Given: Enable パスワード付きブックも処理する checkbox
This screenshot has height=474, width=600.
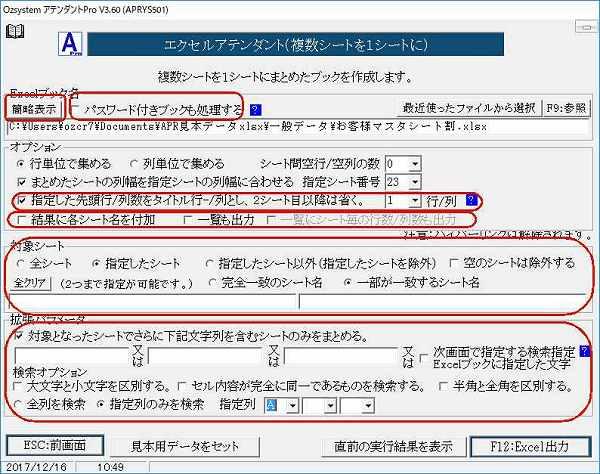Looking at the screenshot, I should pyautogui.click(x=76, y=110).
